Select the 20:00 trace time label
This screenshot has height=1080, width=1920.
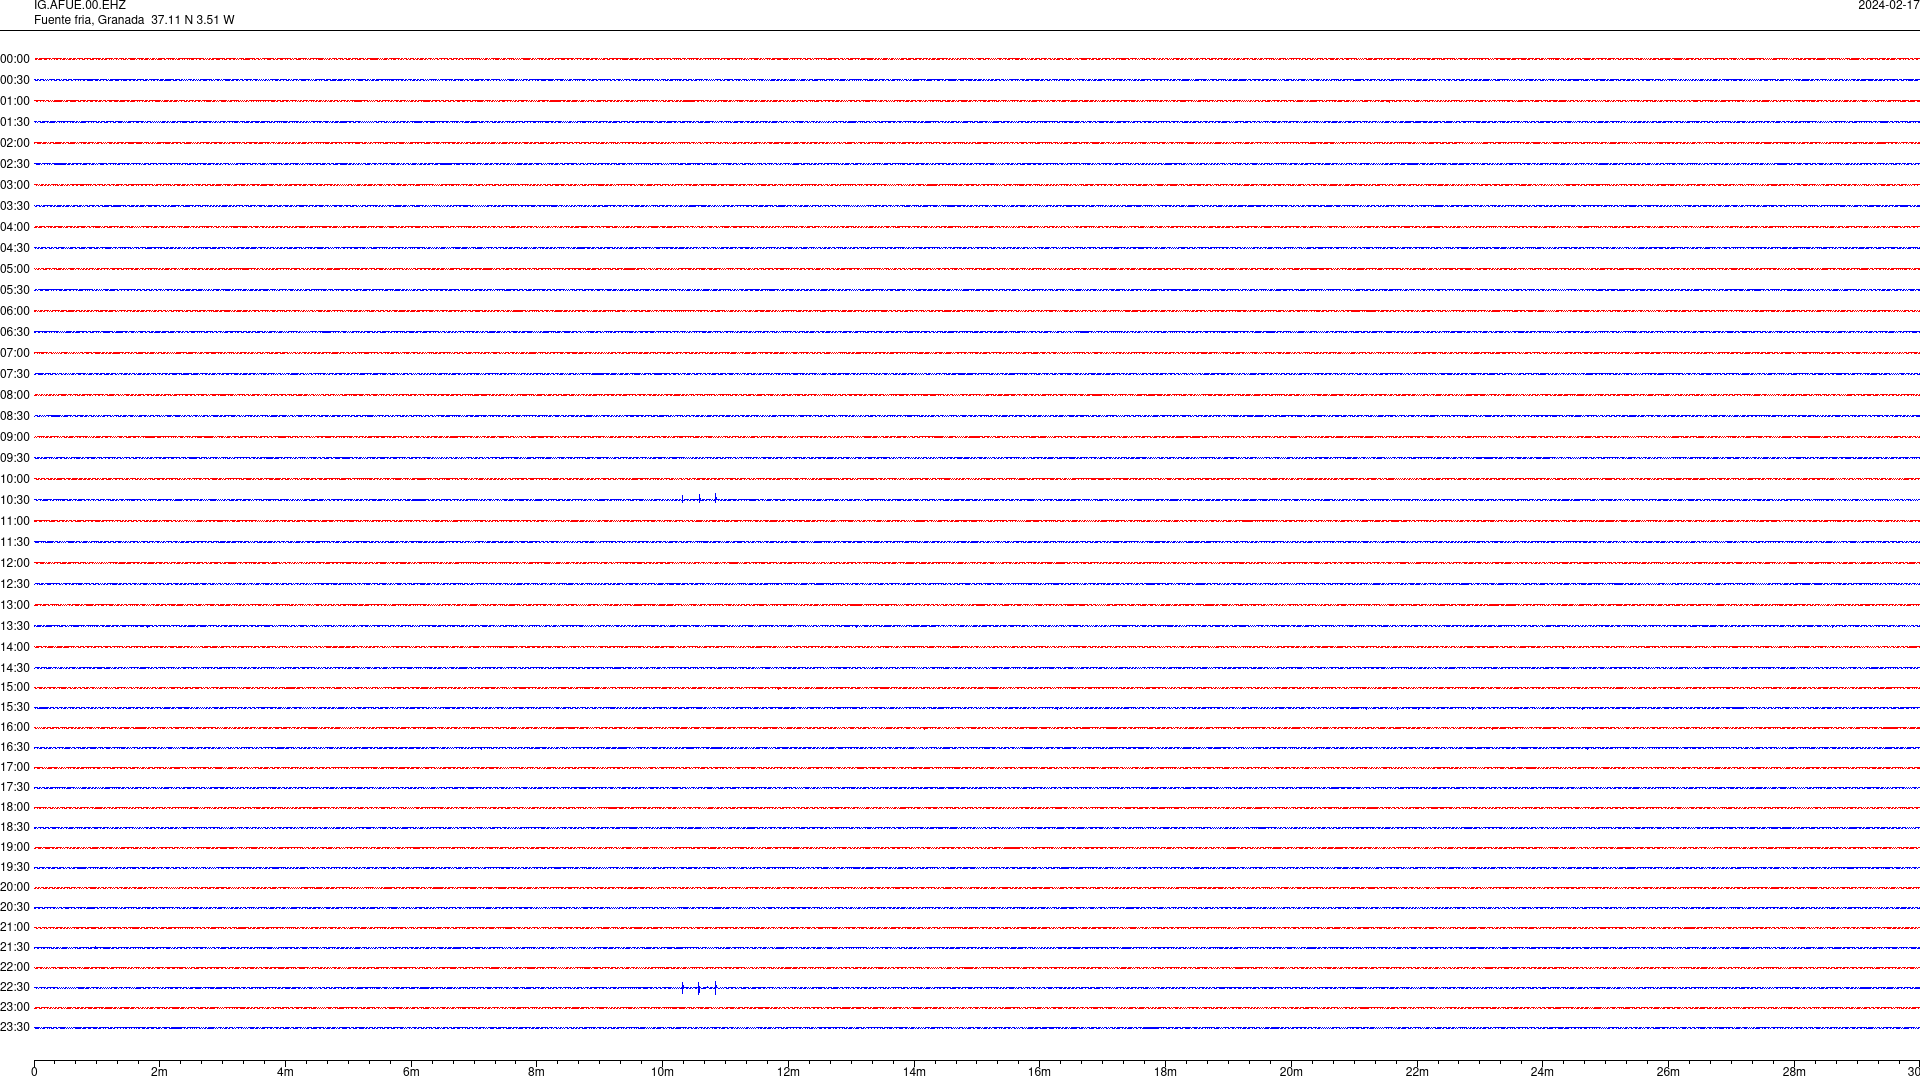[x=15, y=887]
